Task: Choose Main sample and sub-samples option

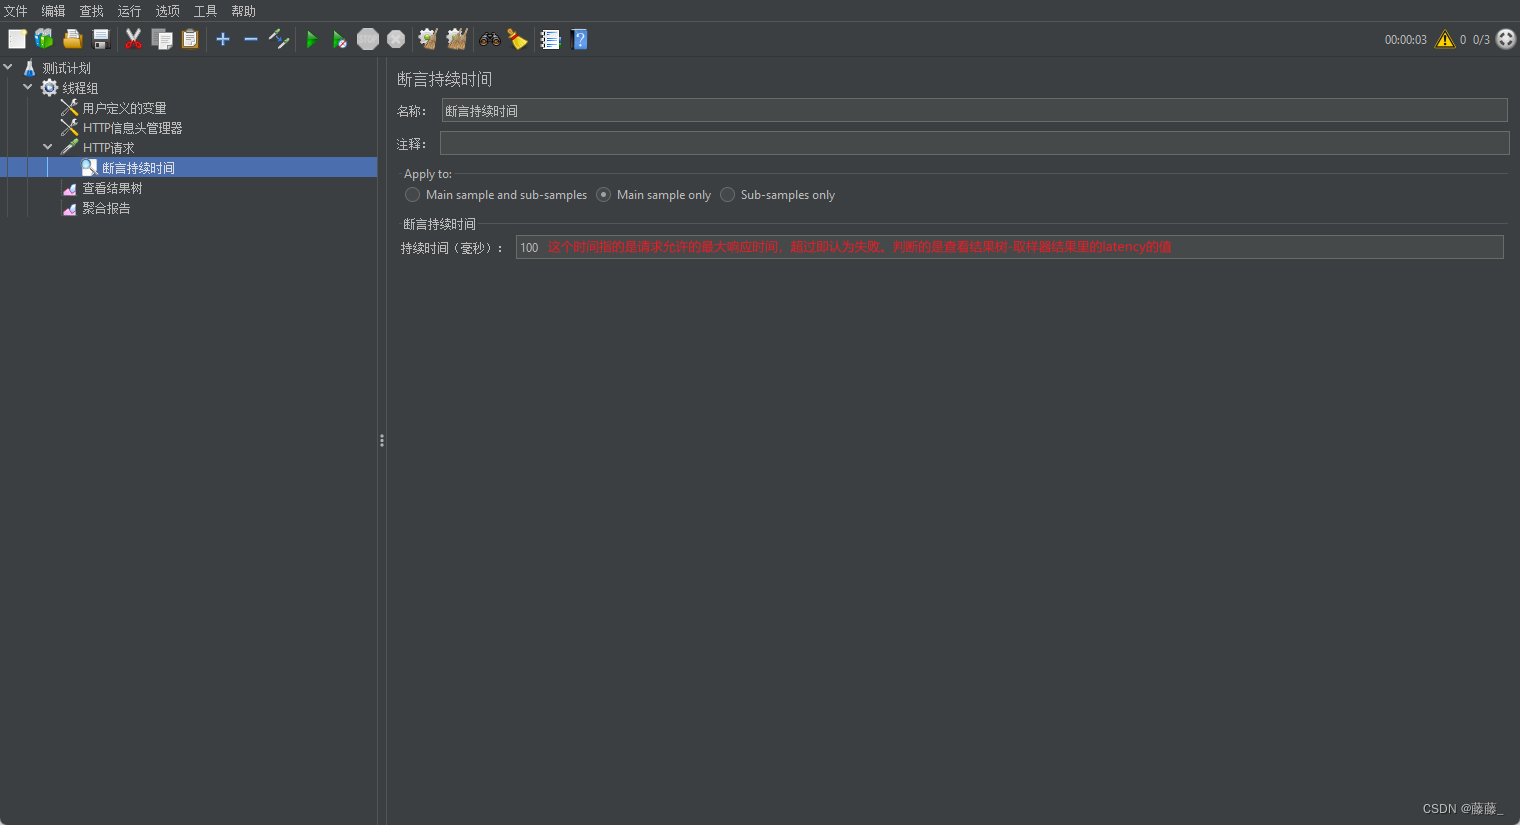Action: [496, 195]
